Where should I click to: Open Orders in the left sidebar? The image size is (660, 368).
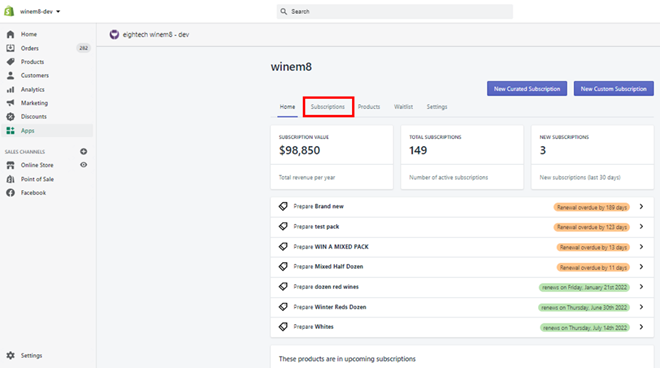29,48
